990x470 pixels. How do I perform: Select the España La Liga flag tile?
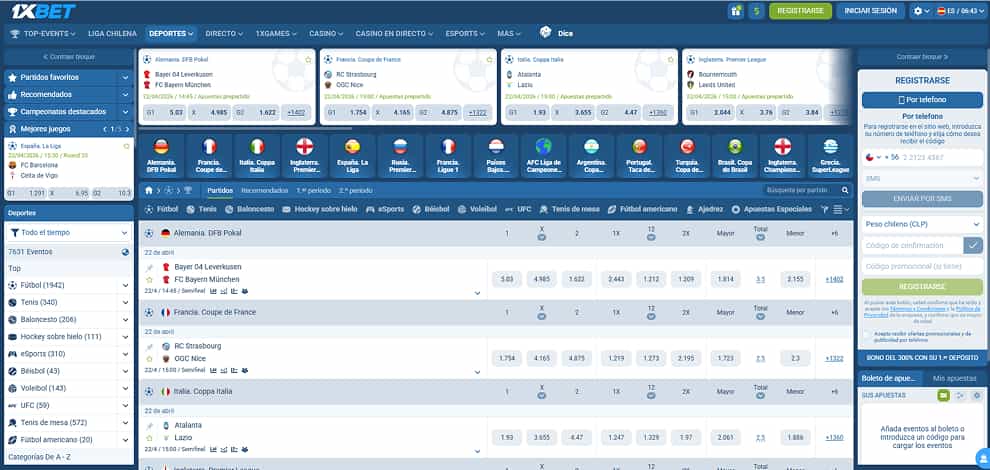coord(352,155)
